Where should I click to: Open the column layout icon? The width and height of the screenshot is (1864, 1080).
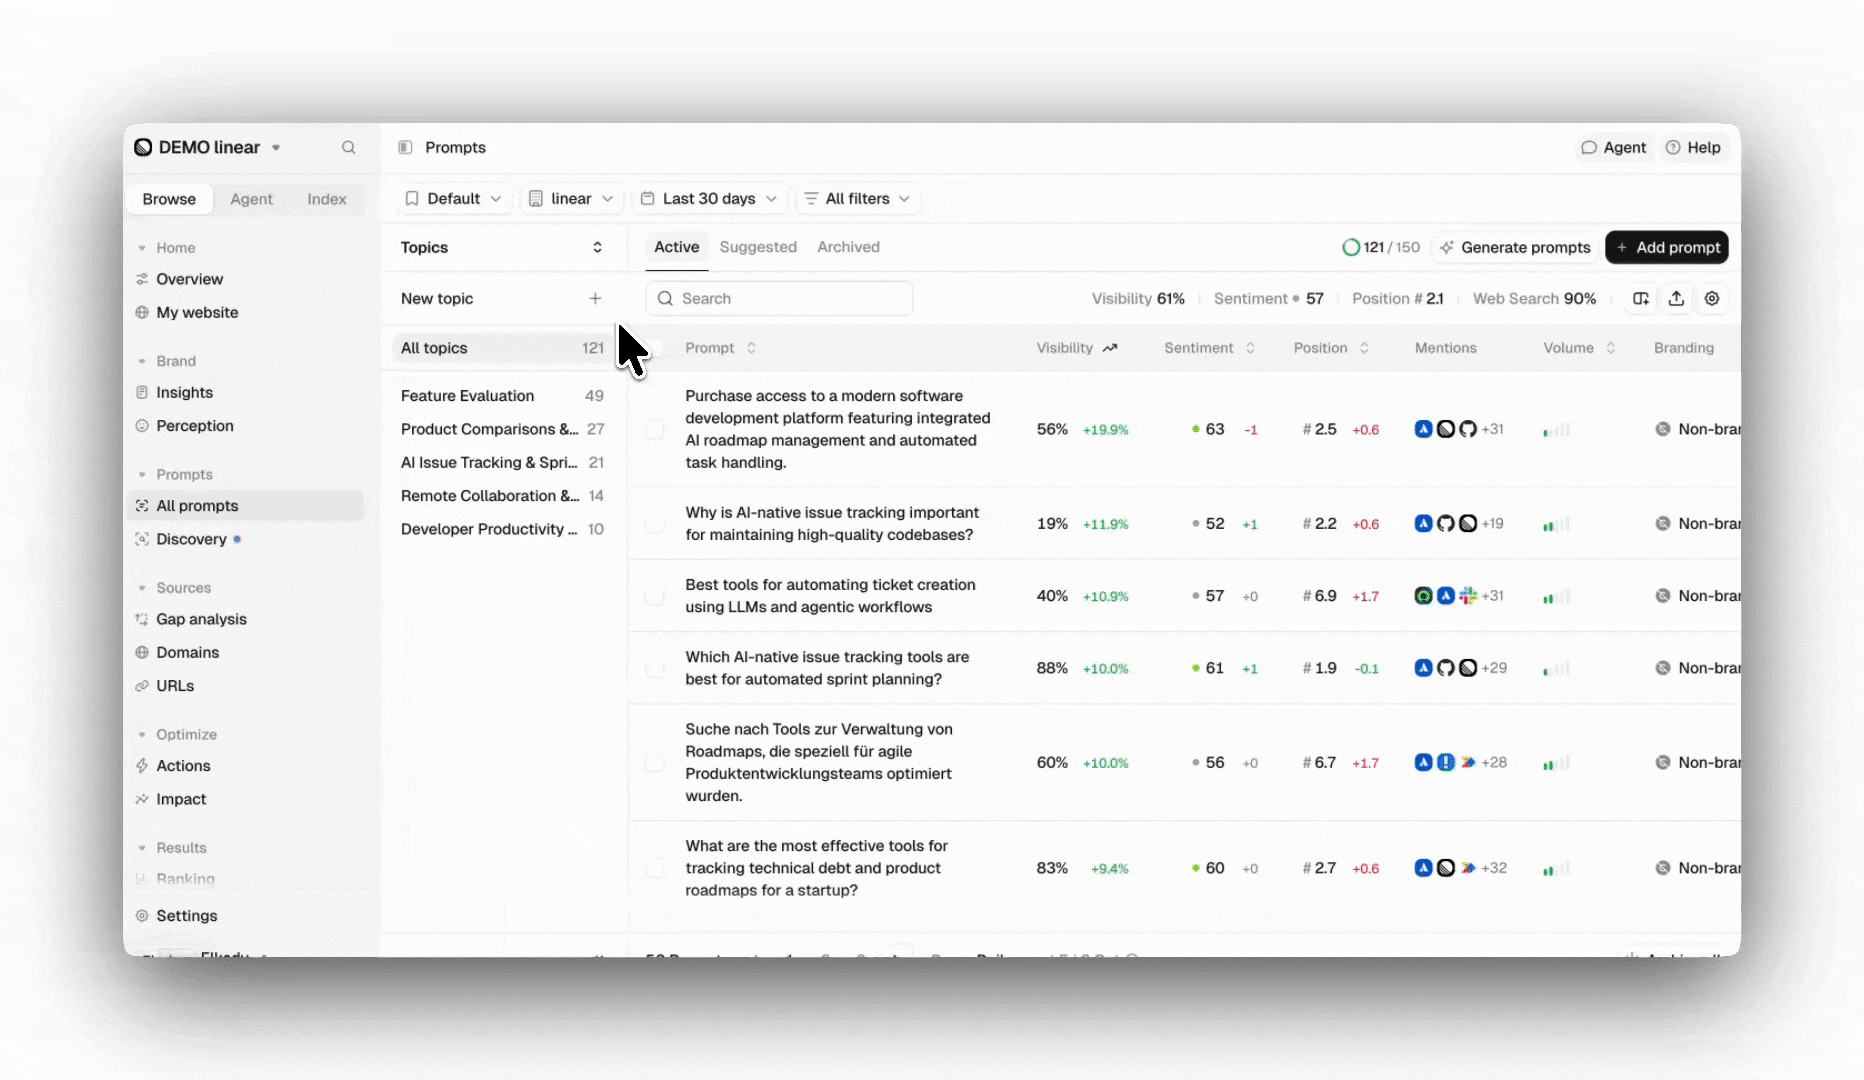click(x=1641, y=298)
